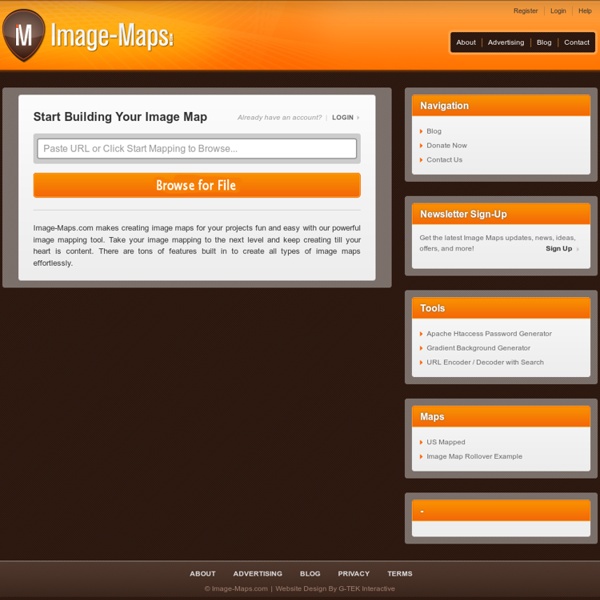Go to Blog in header menu

click(x=544, y=42)
